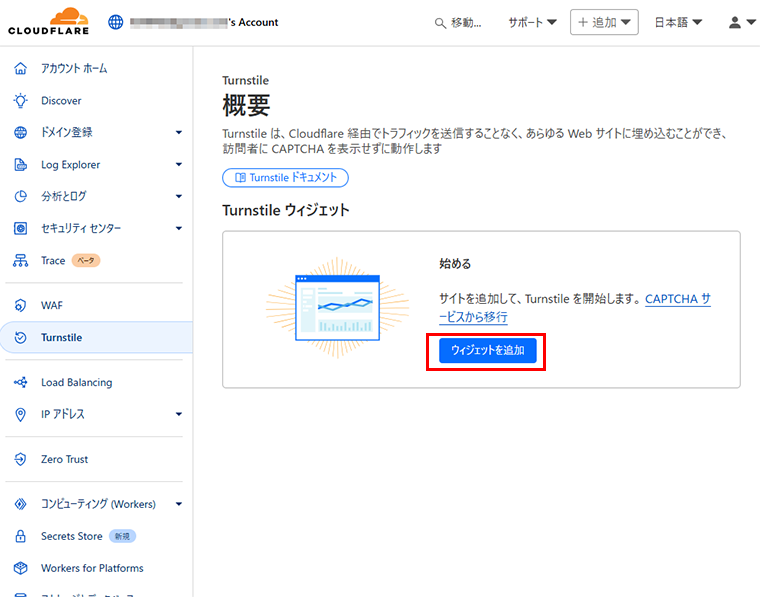Image resolution: width=760 pixels, height=597 pixels.
Task: Click the ドメイン登録 globe icon
Action: [x=20, y=132]
